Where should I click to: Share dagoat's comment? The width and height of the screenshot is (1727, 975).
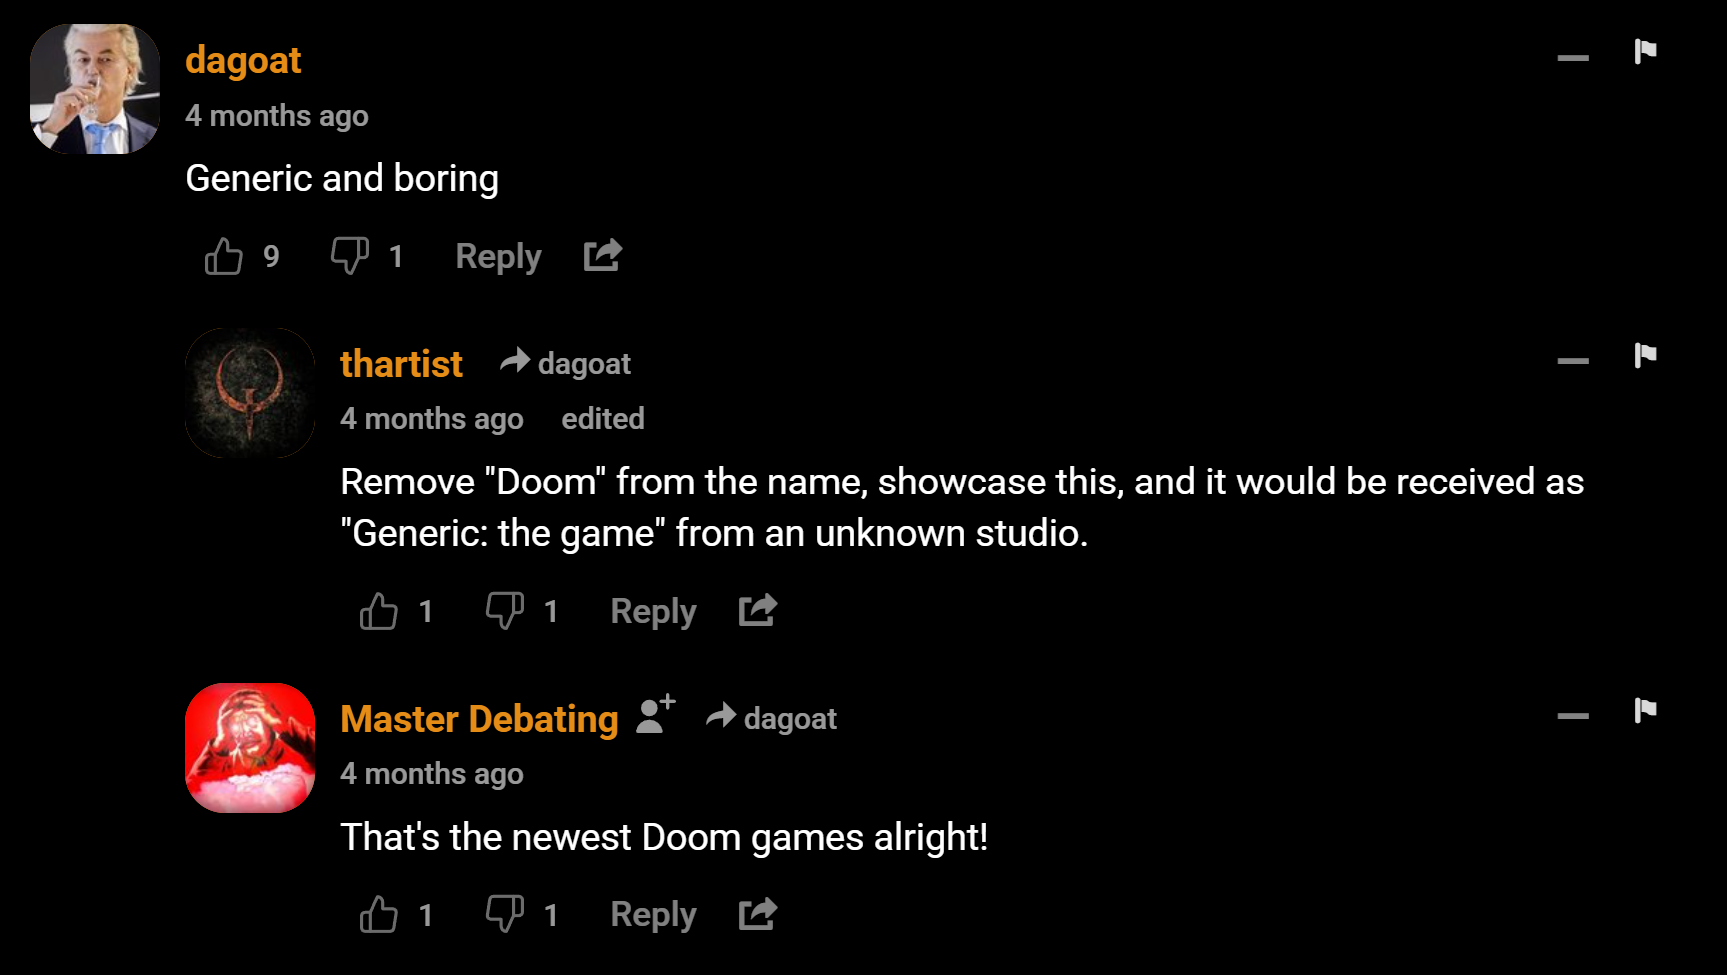point(603,256)
